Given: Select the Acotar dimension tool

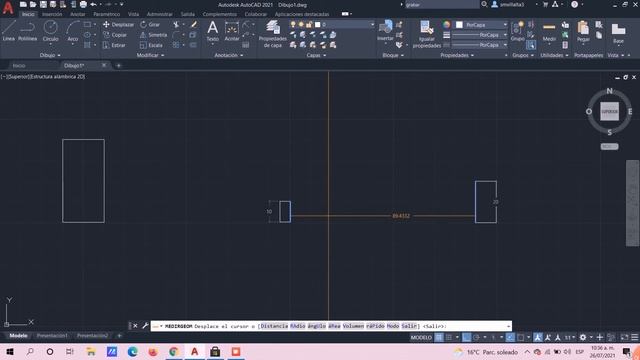Looking at the screenshot, I should click(x=232, y=31).
